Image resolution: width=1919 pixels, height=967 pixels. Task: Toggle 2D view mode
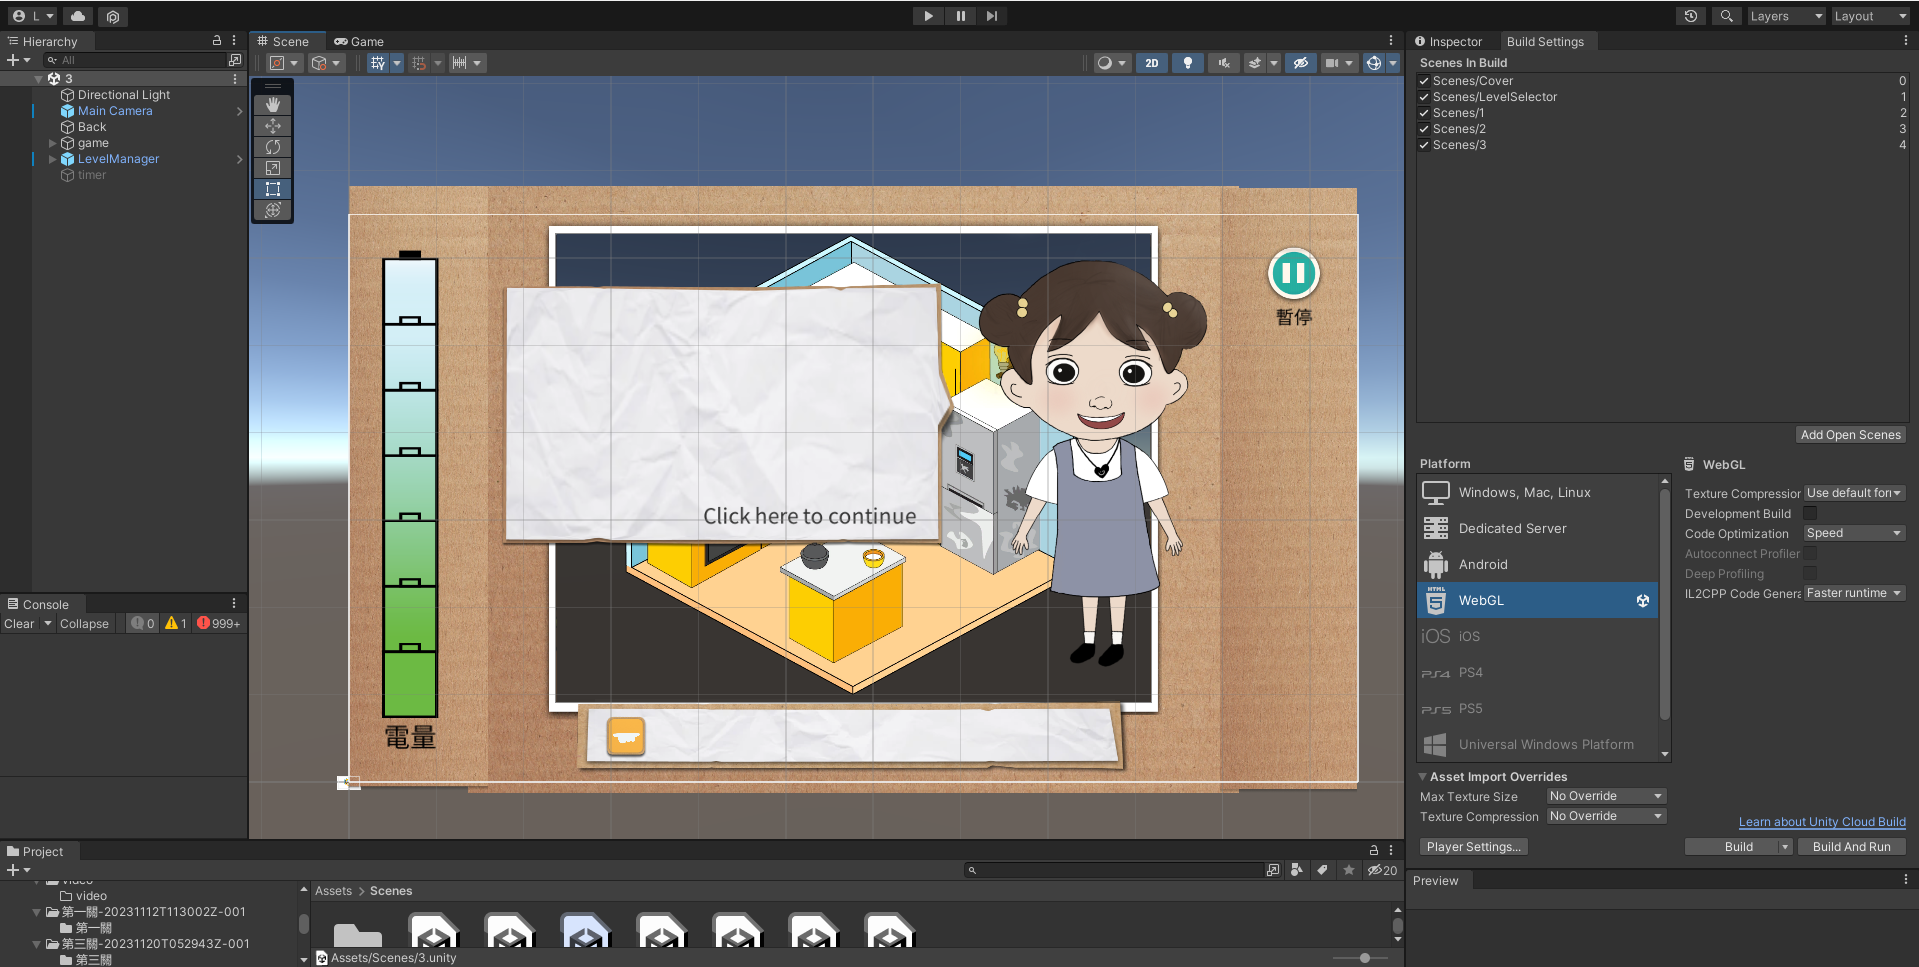[1152, 63]
